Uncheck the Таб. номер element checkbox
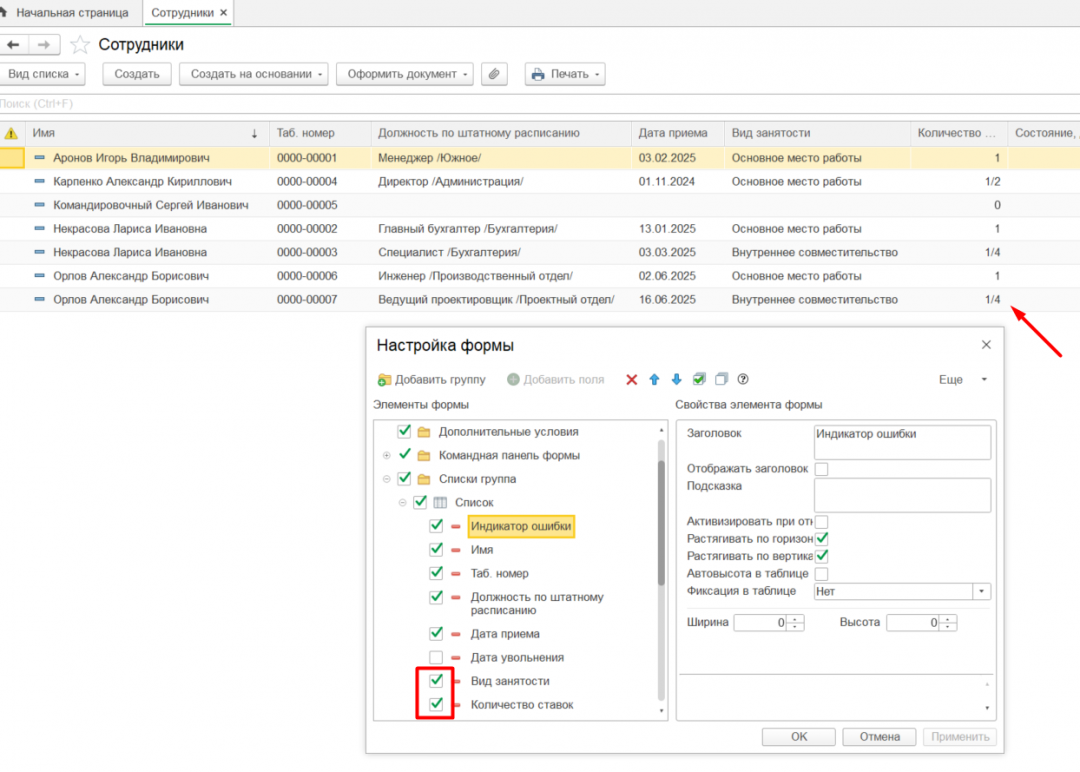 (x=436, y=573)
